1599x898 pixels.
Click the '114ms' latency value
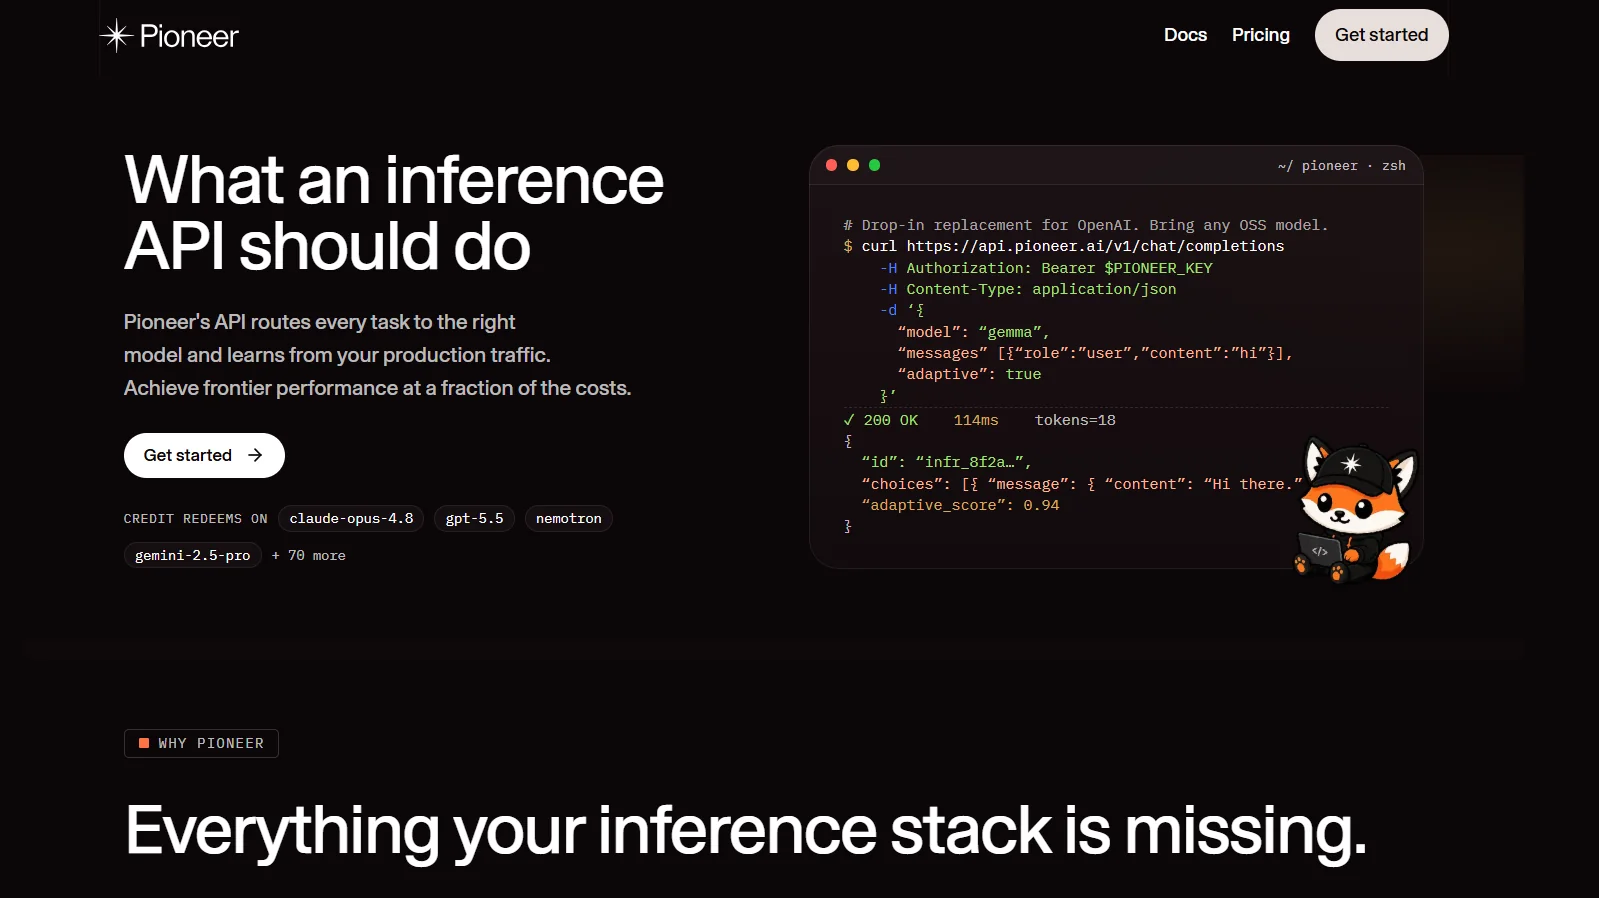tap(976, 420)
